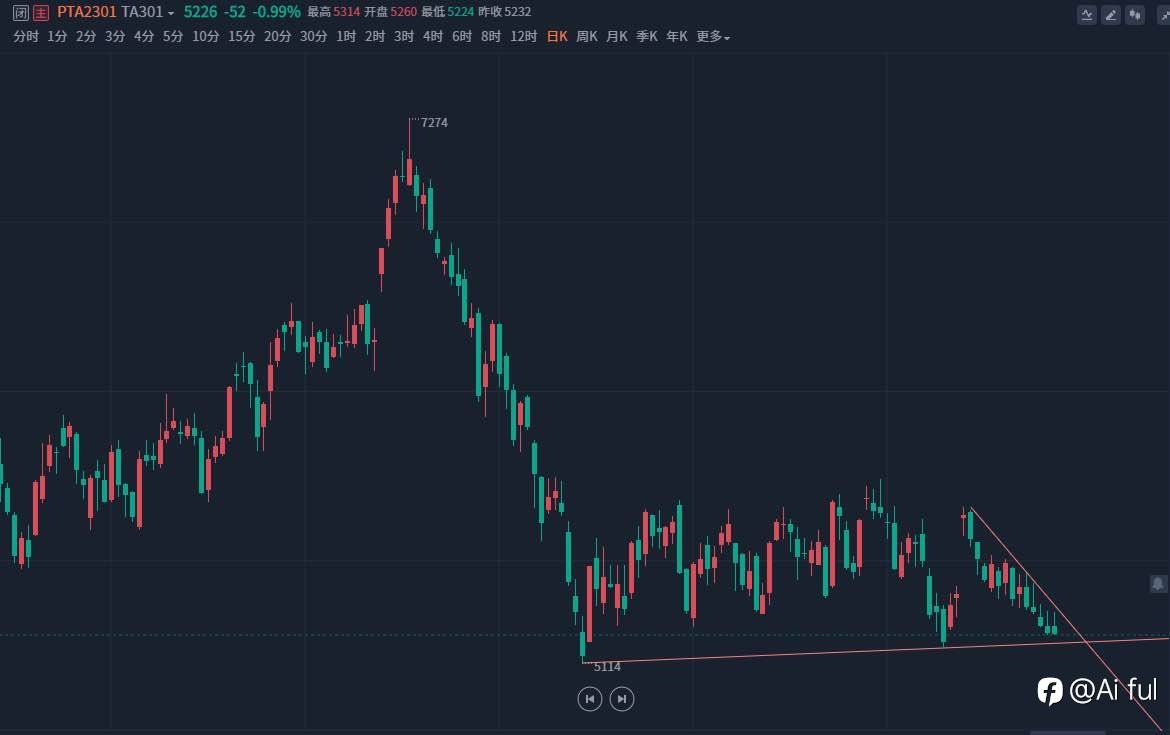The height and width of the screenshot is (735, 1170).
Task: Open the indicator line chart tool
Action: click(x=1087, y=15)
